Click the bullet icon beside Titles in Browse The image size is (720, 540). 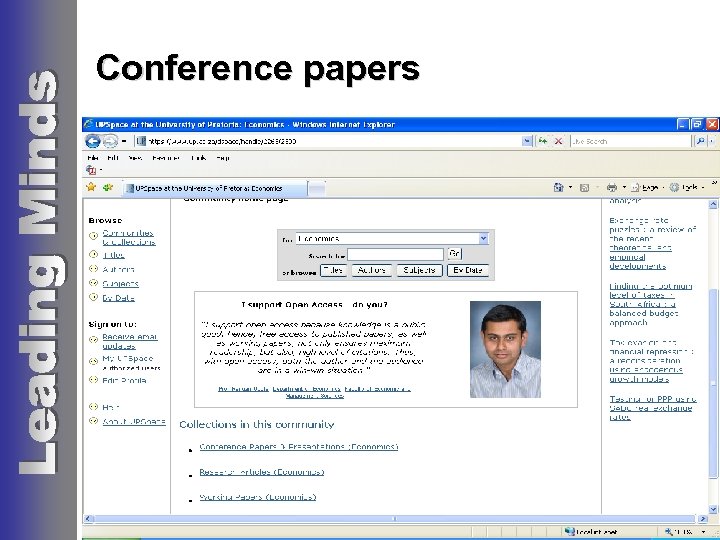(x=93, y=254)
